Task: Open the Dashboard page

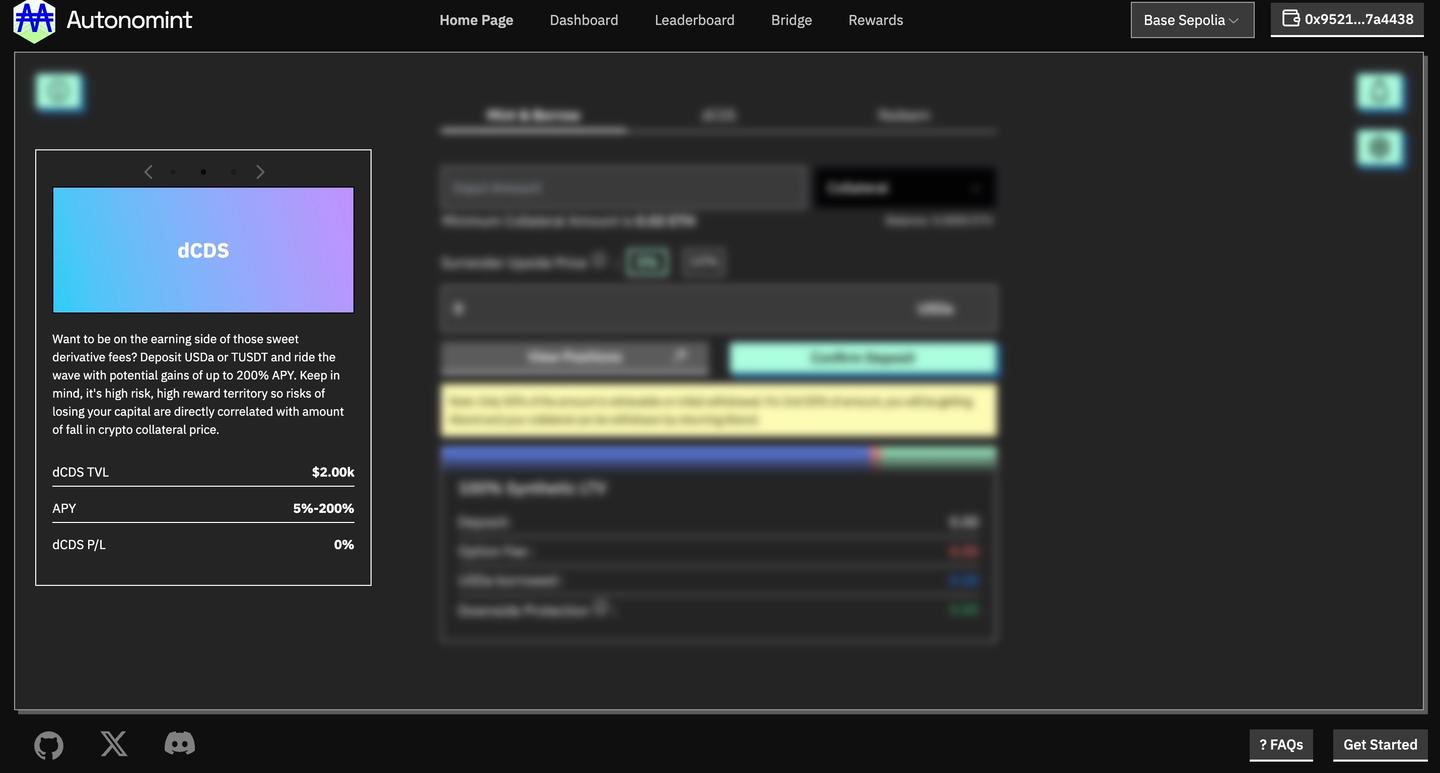Action: (x=584, y=20)
